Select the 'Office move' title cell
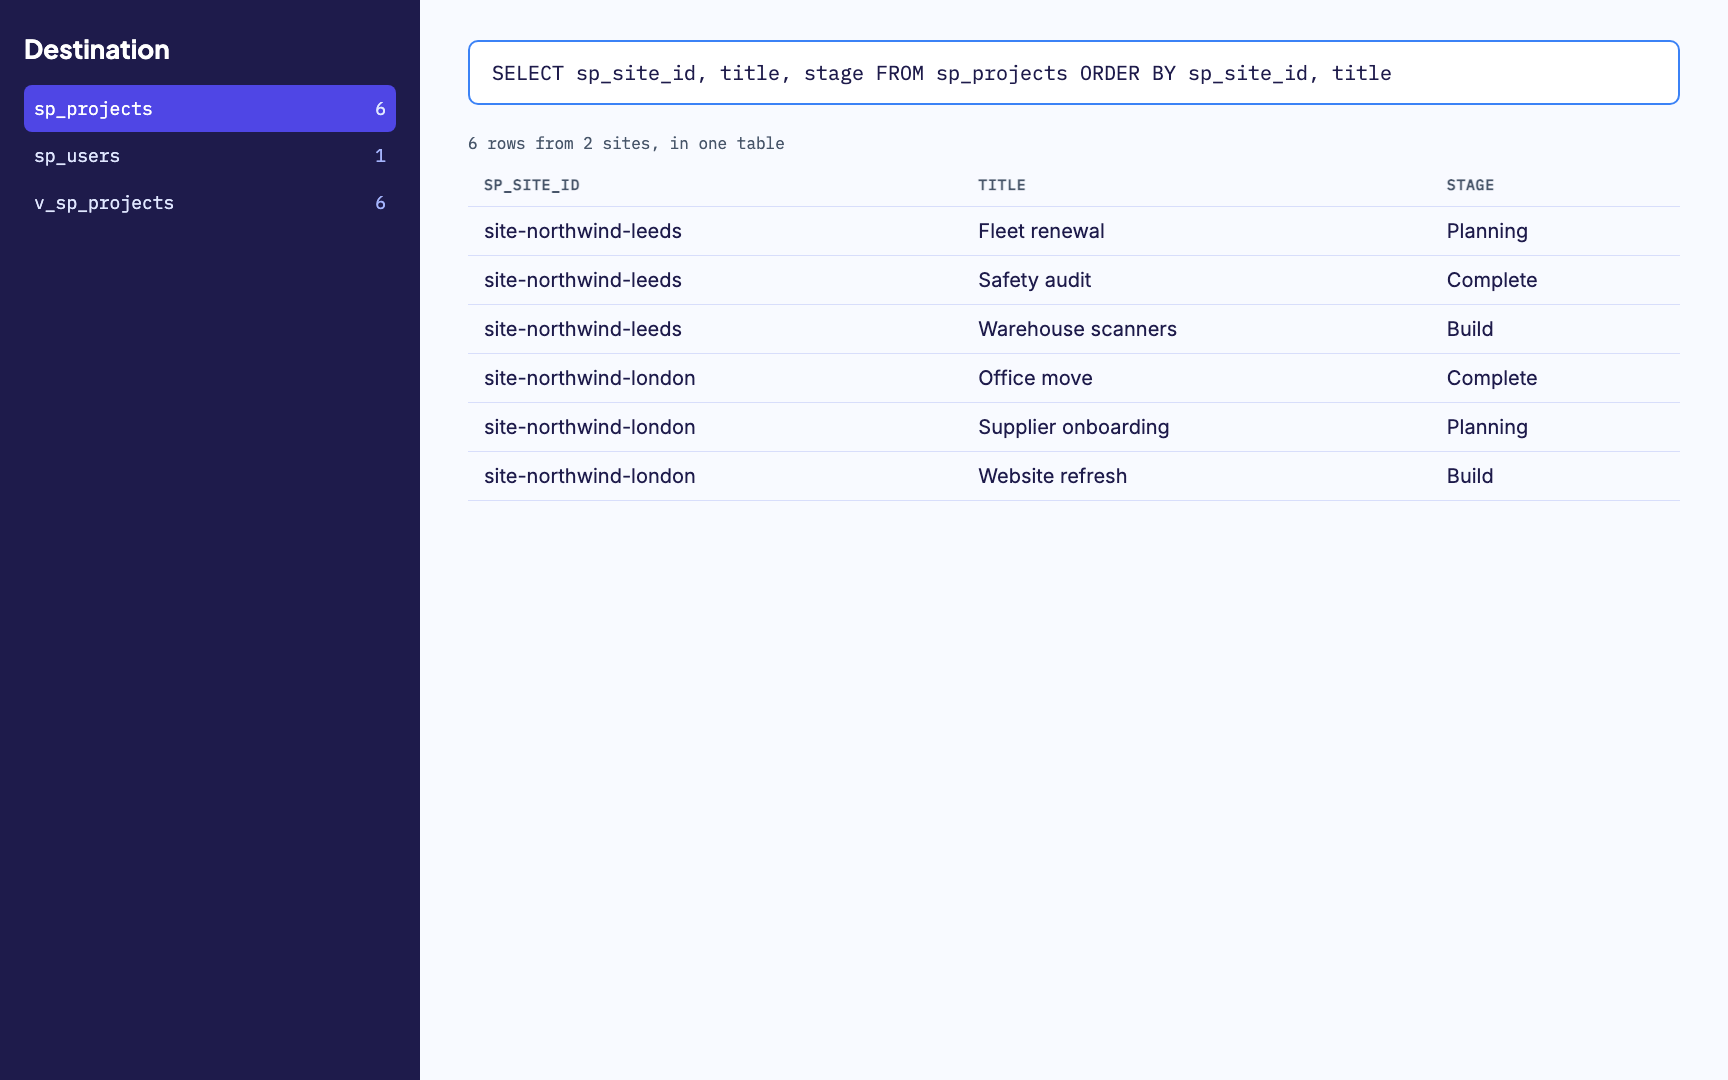Viewport: 1728px width, 1080px height. click(x=1035, y=378)
